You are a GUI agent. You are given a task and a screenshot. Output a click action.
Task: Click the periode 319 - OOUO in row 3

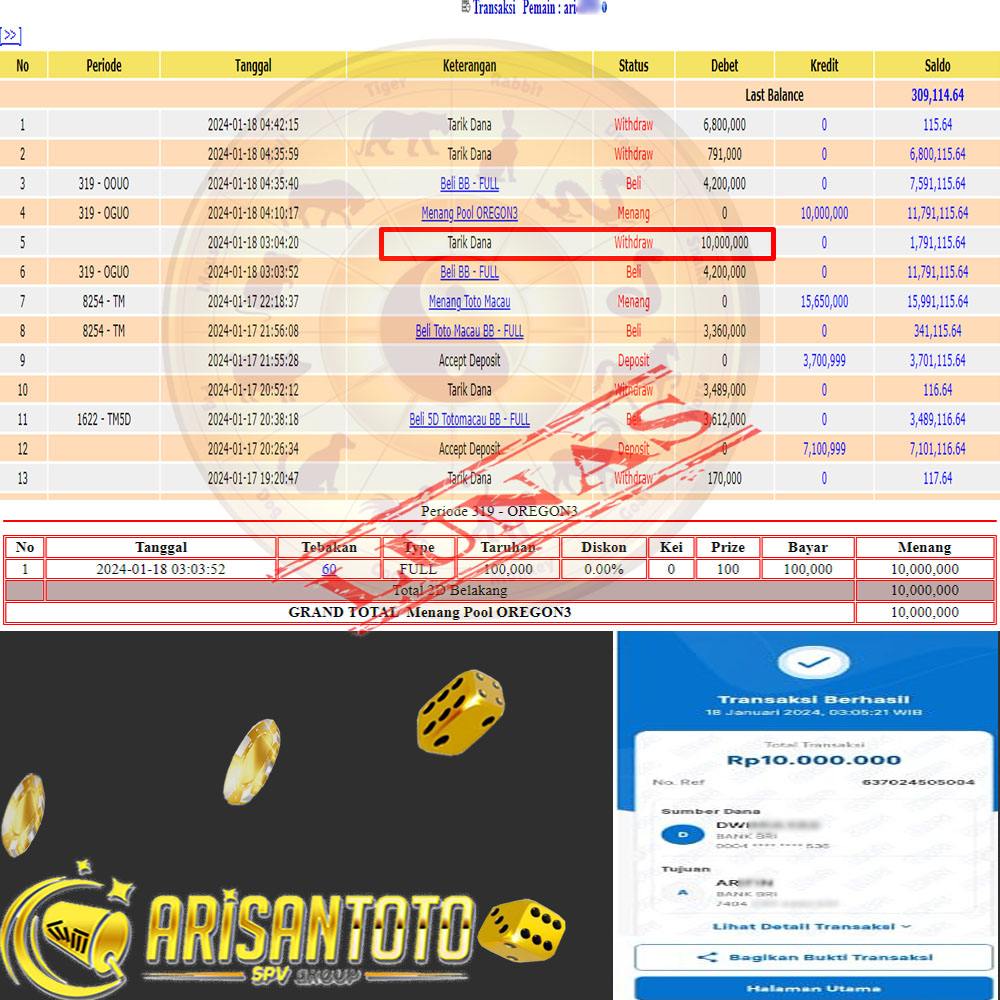(104, 184)
